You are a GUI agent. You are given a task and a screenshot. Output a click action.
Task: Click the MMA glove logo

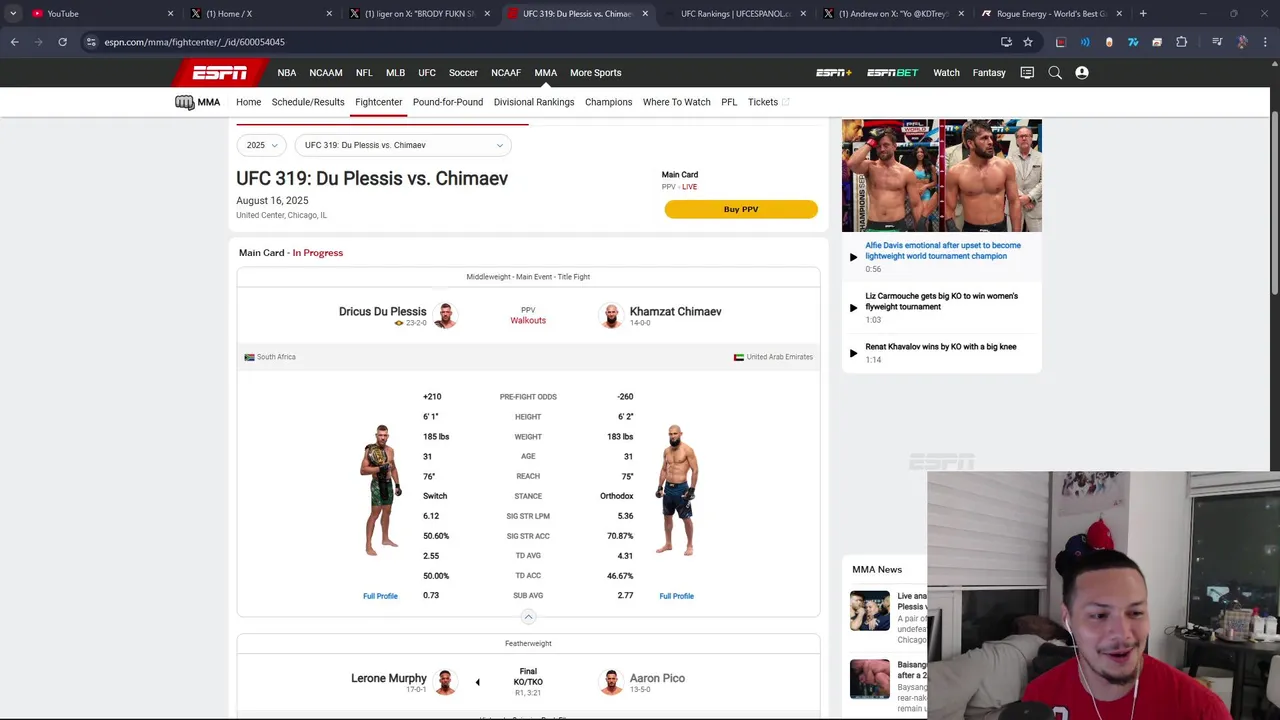(x=185, y=102)
